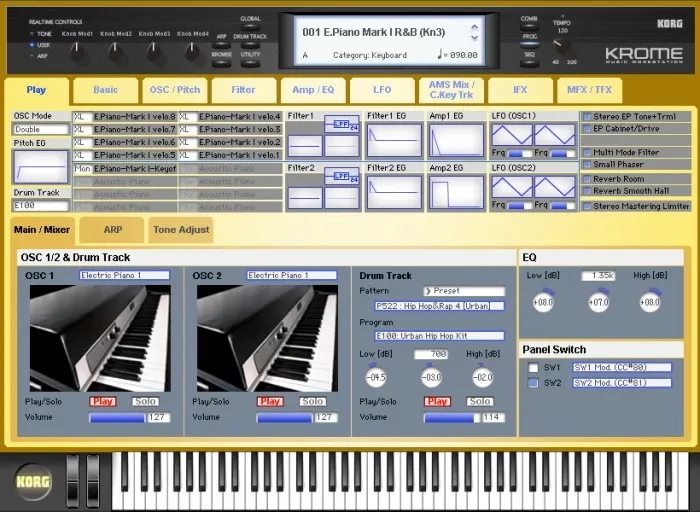This screenshot has height=512, width=700.
Task: Adjust the Knob Mod2 realtime knob
Action: click(x=116, y=53)
